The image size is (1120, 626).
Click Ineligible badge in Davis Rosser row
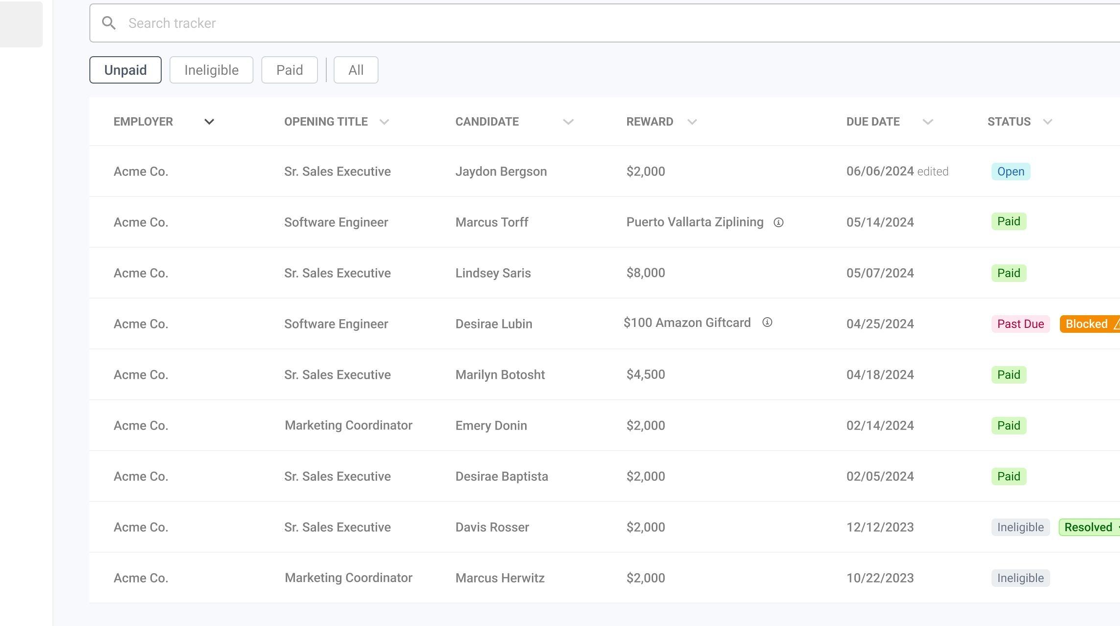[x=1020, y=527]
